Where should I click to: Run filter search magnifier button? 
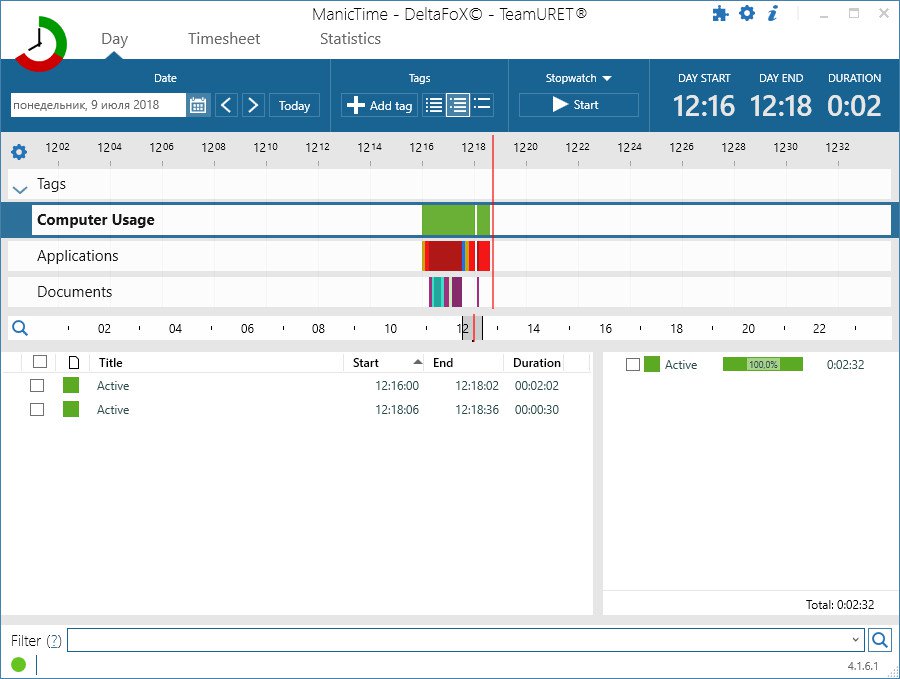click(879, 639)
